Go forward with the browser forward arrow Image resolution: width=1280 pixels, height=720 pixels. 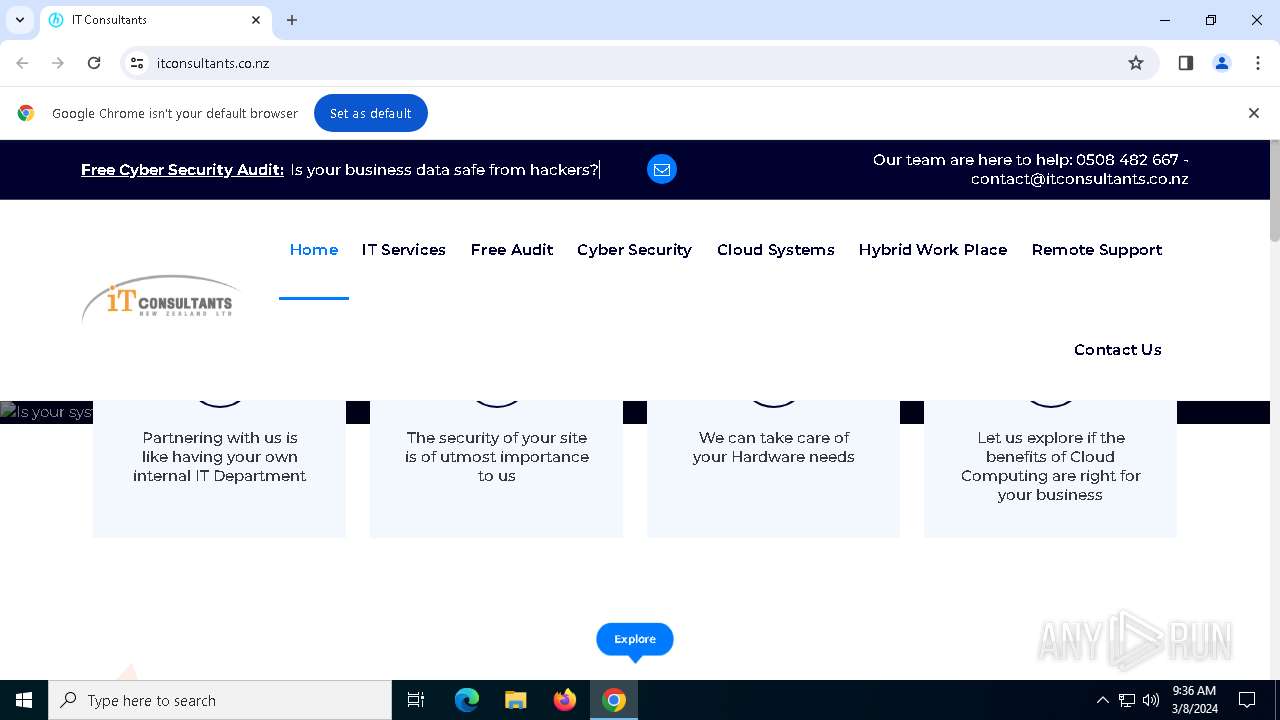pyautogui.click(x=58, y=63)
